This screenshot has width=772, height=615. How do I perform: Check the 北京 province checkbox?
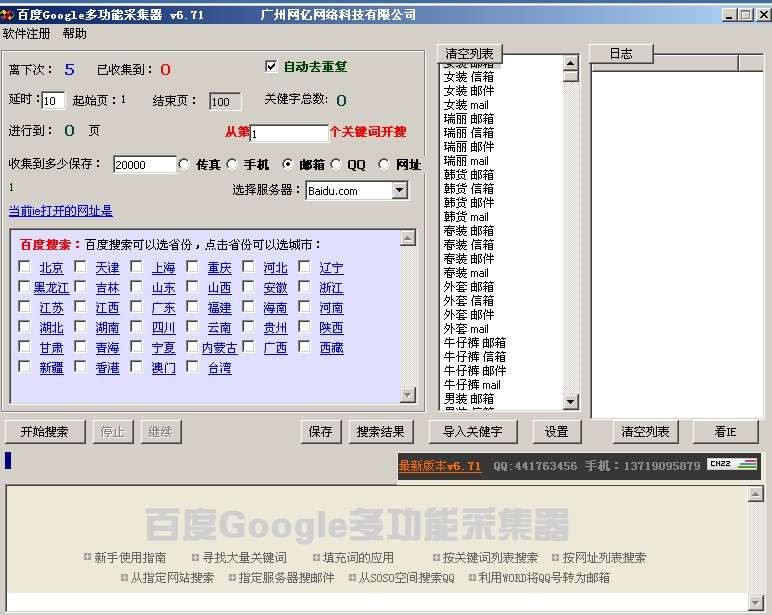click(24, 266)
